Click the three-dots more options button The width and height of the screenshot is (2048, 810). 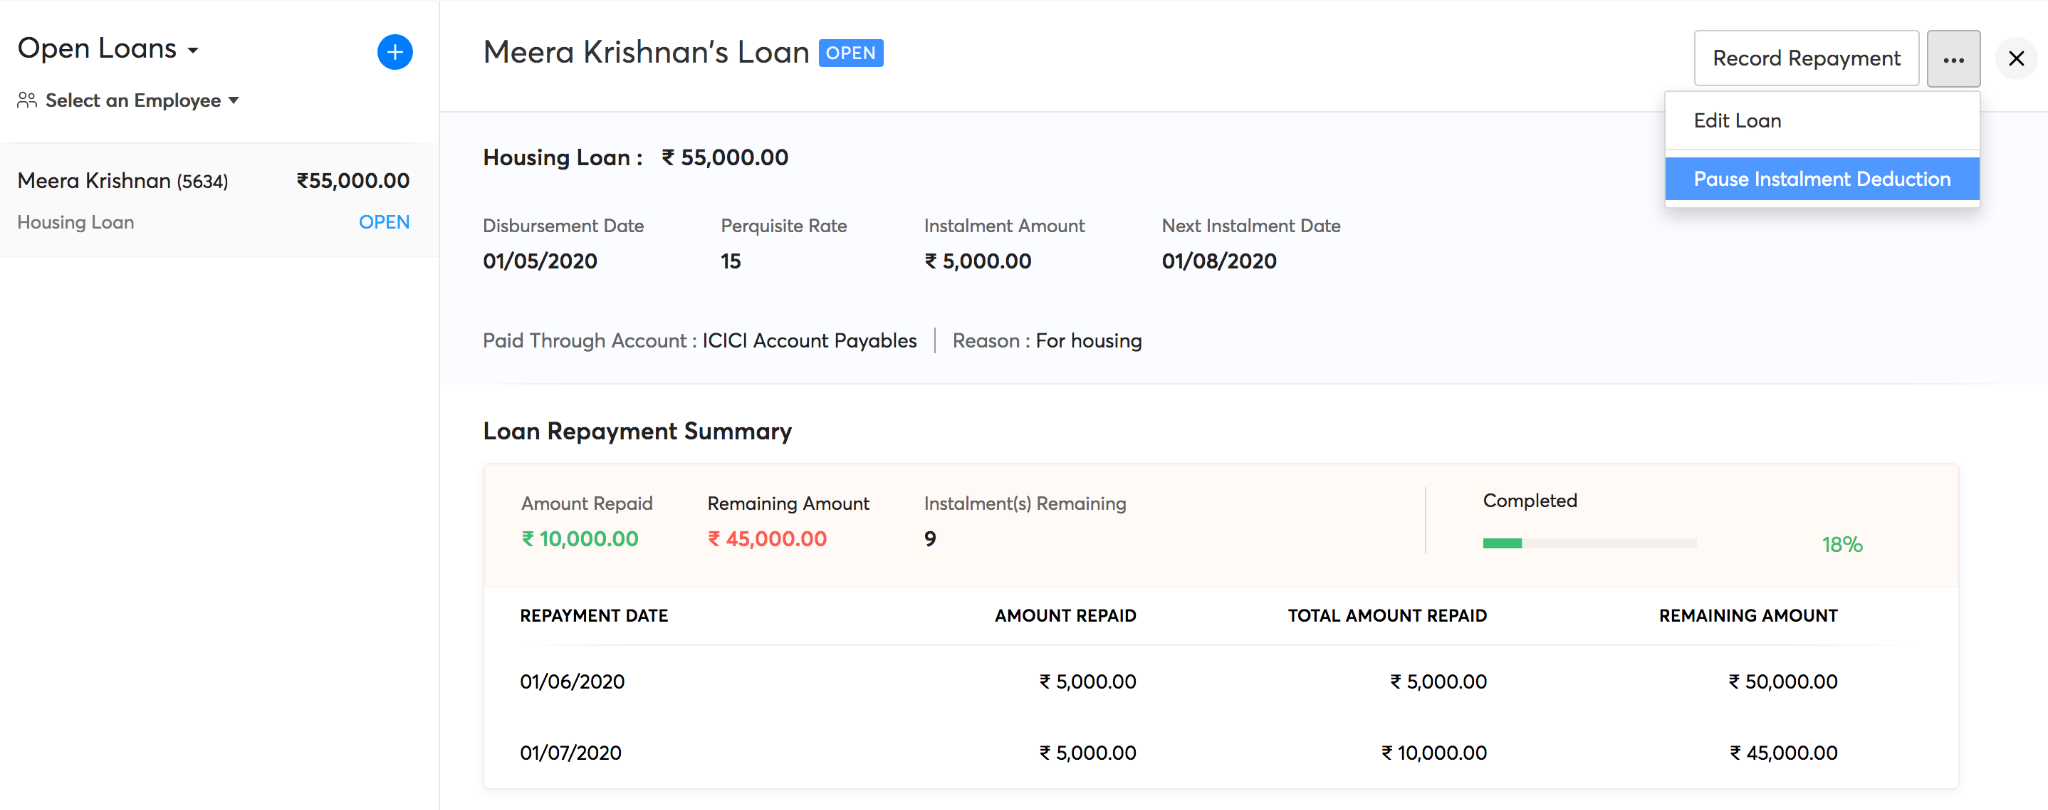pyautogui.click(x=1953, y=59)
